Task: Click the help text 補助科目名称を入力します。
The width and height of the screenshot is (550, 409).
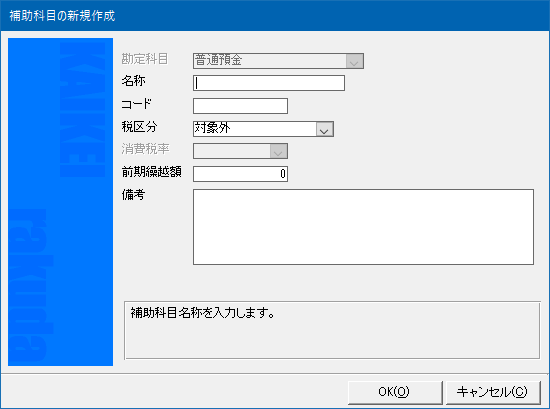Action: click(x=203, y=313)
